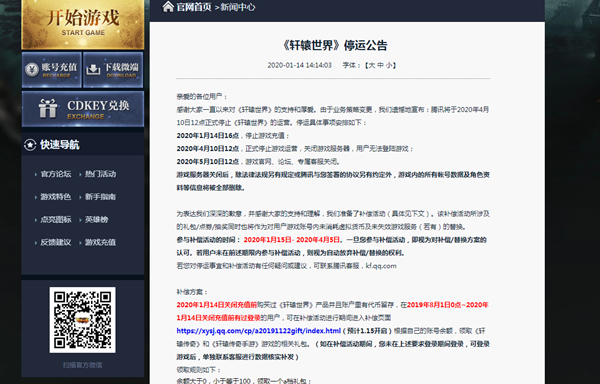Go to 官网首页 breadcrumb link
The image size is (600, 384).
pos(194,7)
